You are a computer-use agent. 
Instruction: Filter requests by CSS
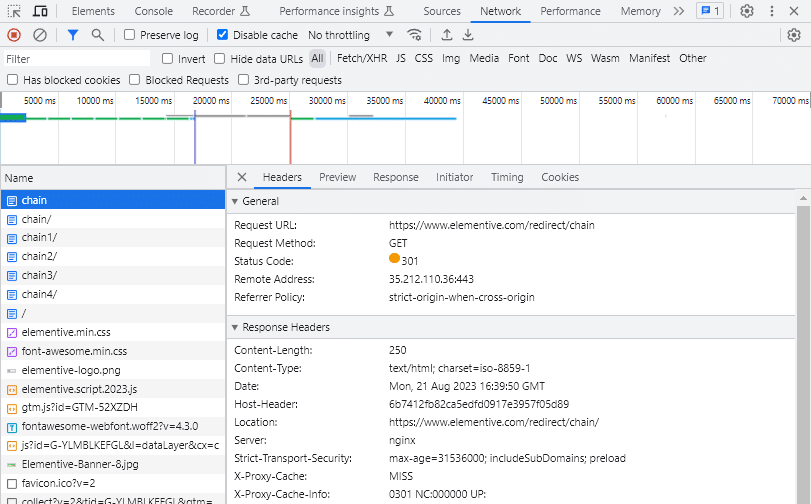click(424, 58)
